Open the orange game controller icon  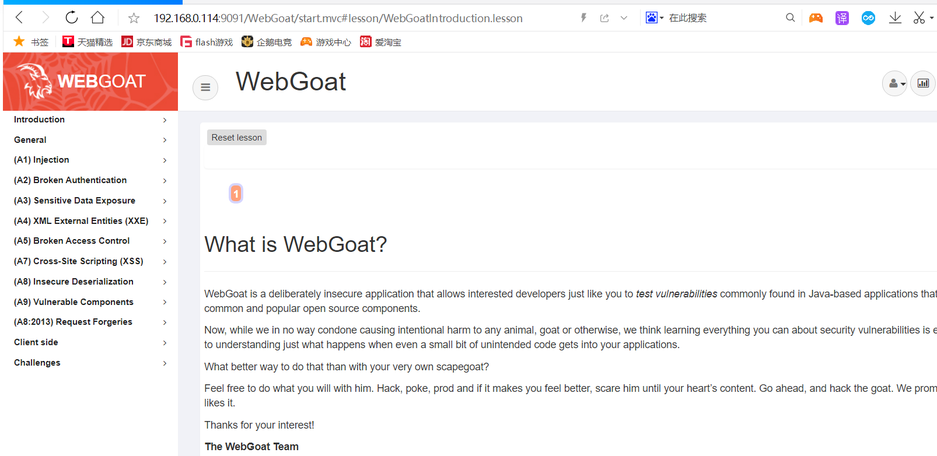coord(816,18)
